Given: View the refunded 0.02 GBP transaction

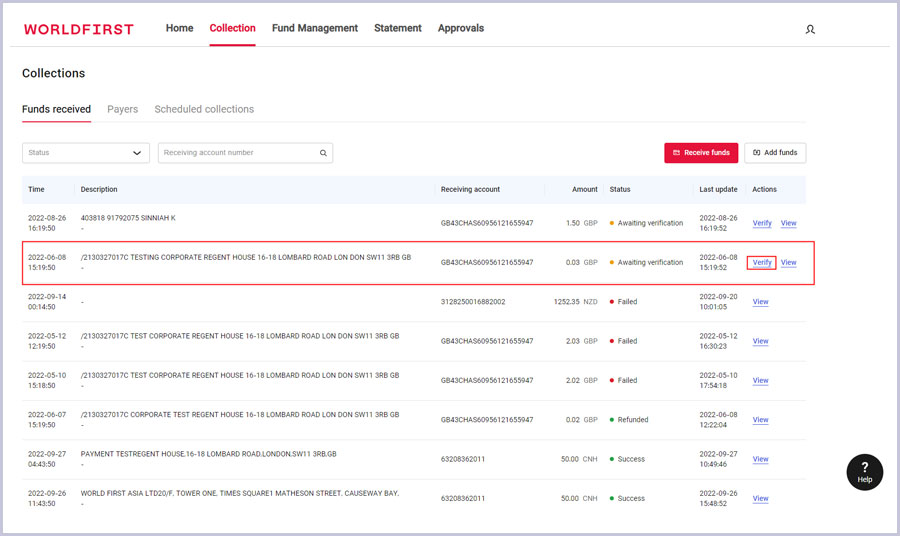Looking at the screenshot, I should [x=760, y=420].
